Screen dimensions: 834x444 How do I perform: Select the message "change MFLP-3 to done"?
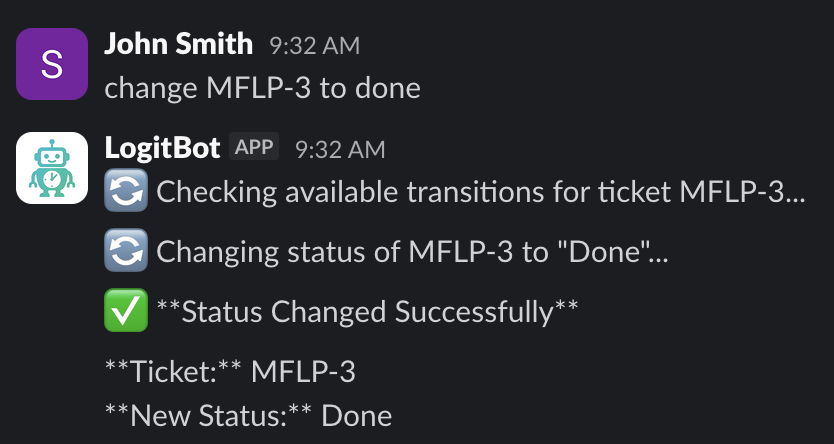point(262,88)
